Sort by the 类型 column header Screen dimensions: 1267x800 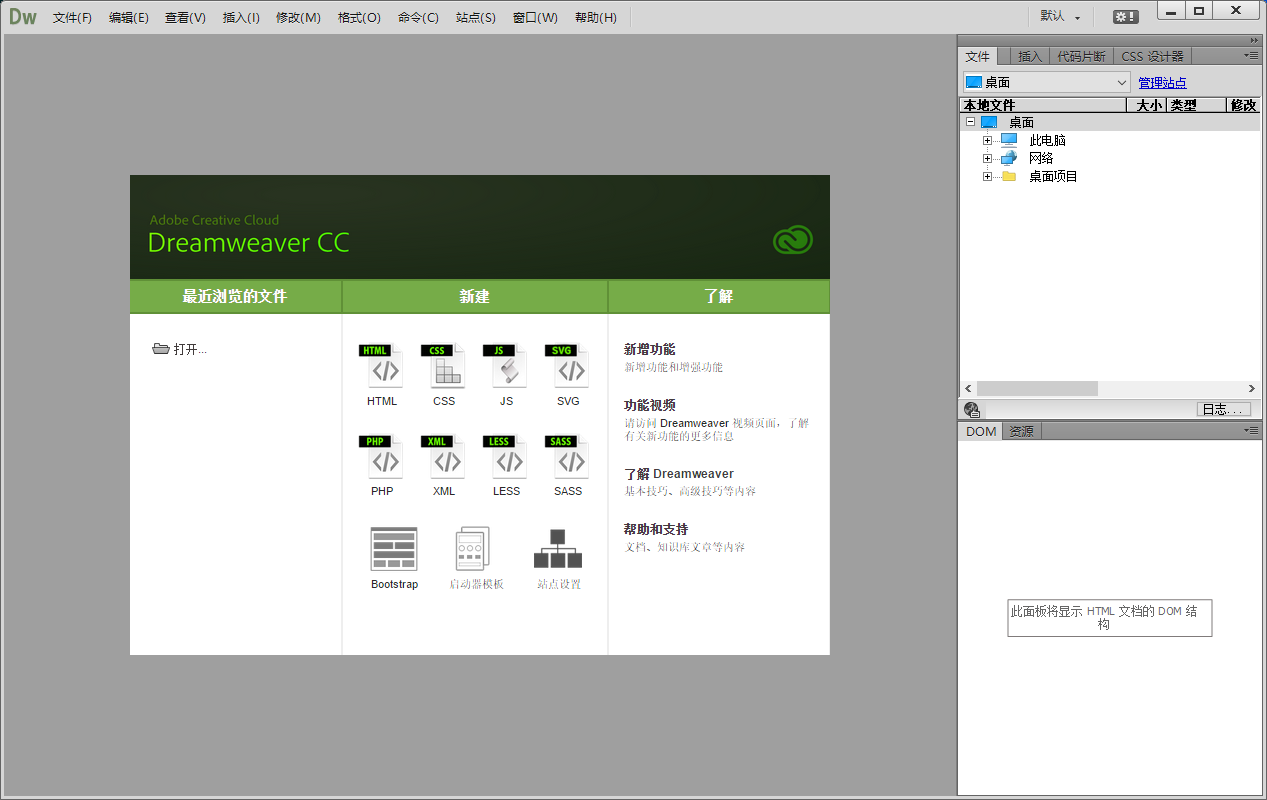pyautogui.click(x=1196, y=105)
